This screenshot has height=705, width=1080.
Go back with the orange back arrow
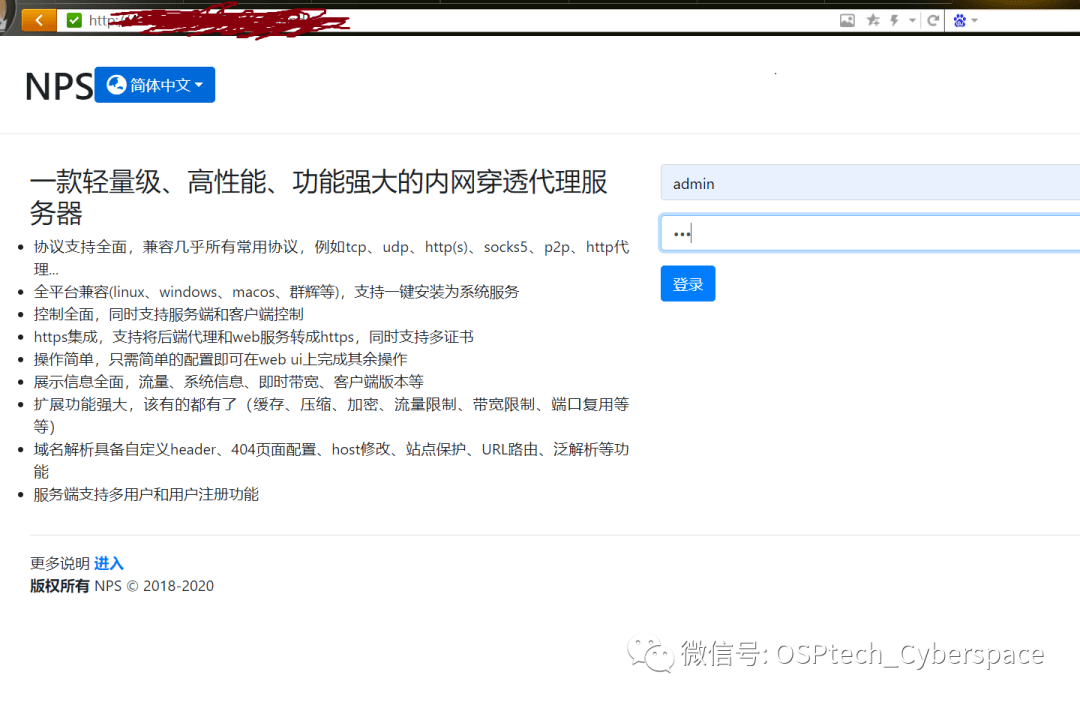(x=39, y=20)
